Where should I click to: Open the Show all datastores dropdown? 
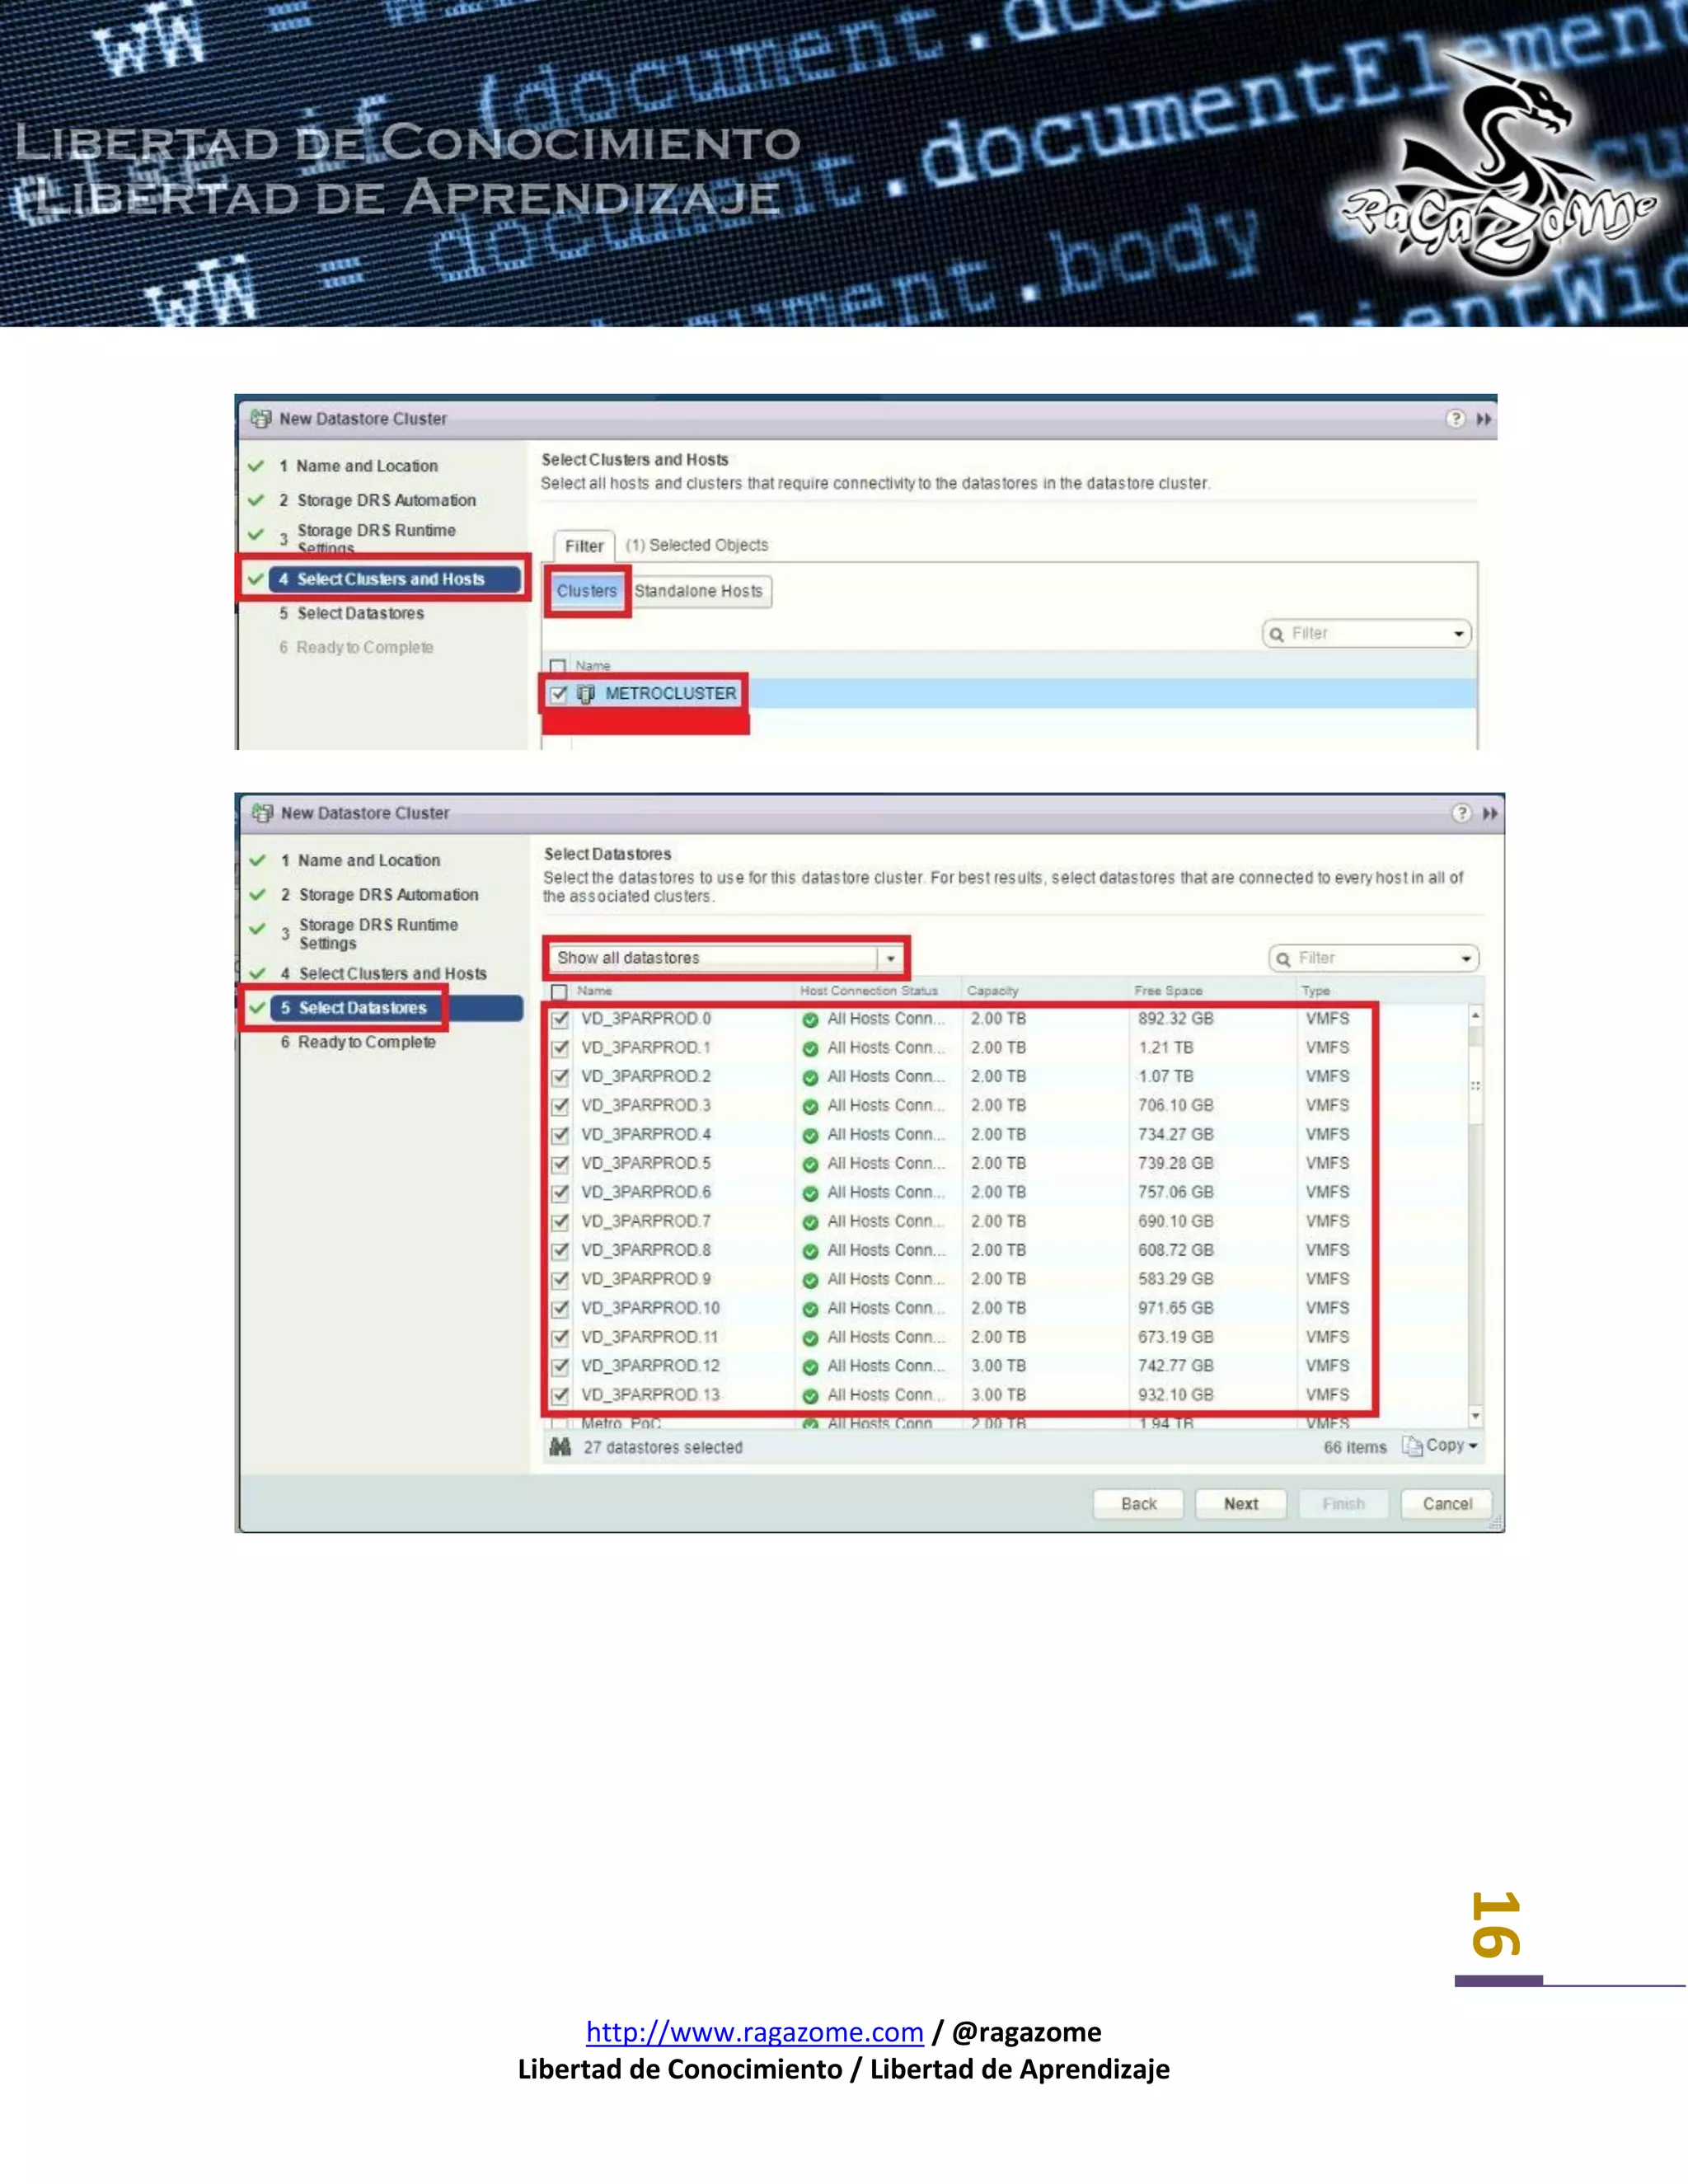click(x=890, y=958)
